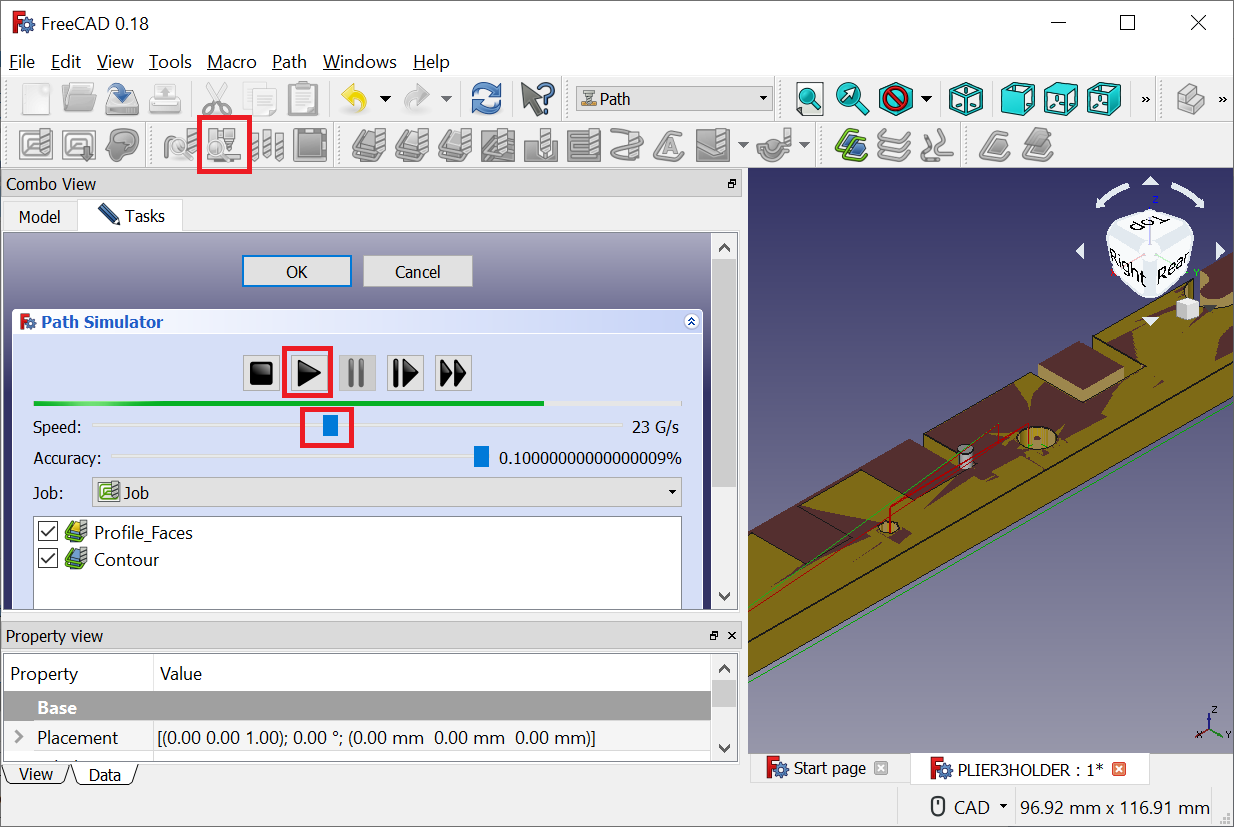Stop the simulation with square button
The height and width of the screenshot is (827, 1234).
261,373
